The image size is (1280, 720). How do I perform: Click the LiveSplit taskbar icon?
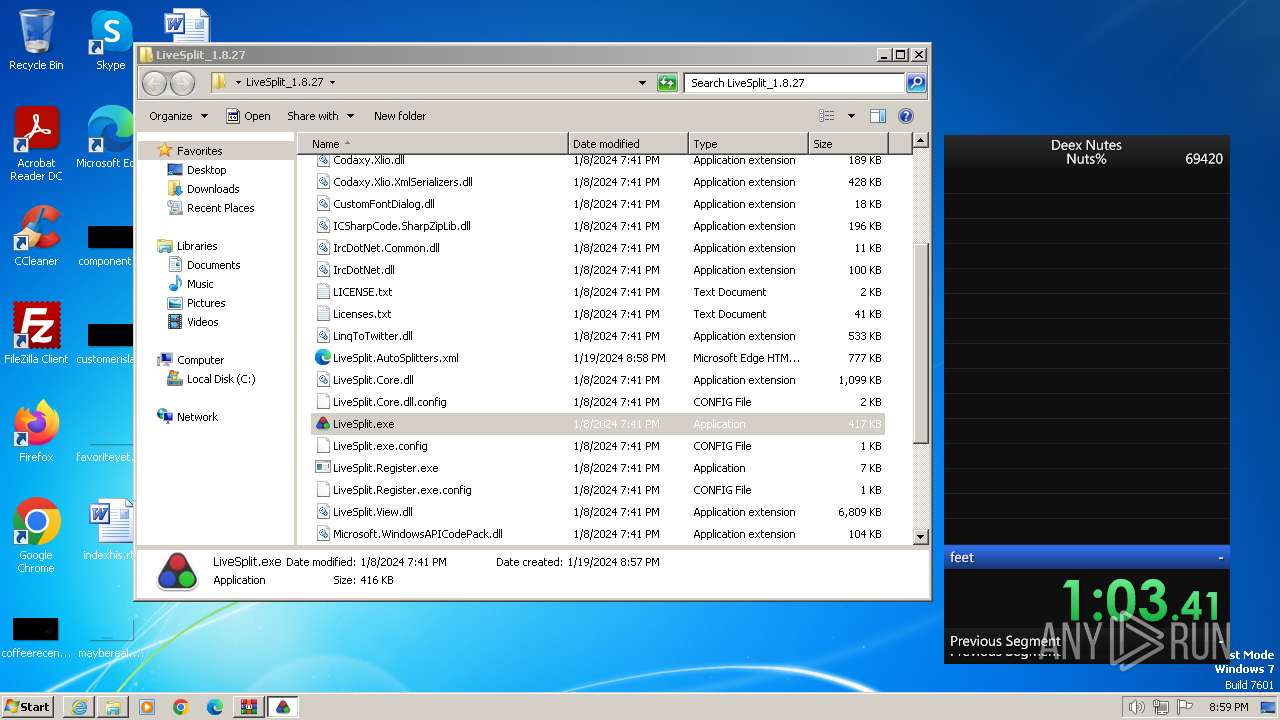(x=283, y=707)
